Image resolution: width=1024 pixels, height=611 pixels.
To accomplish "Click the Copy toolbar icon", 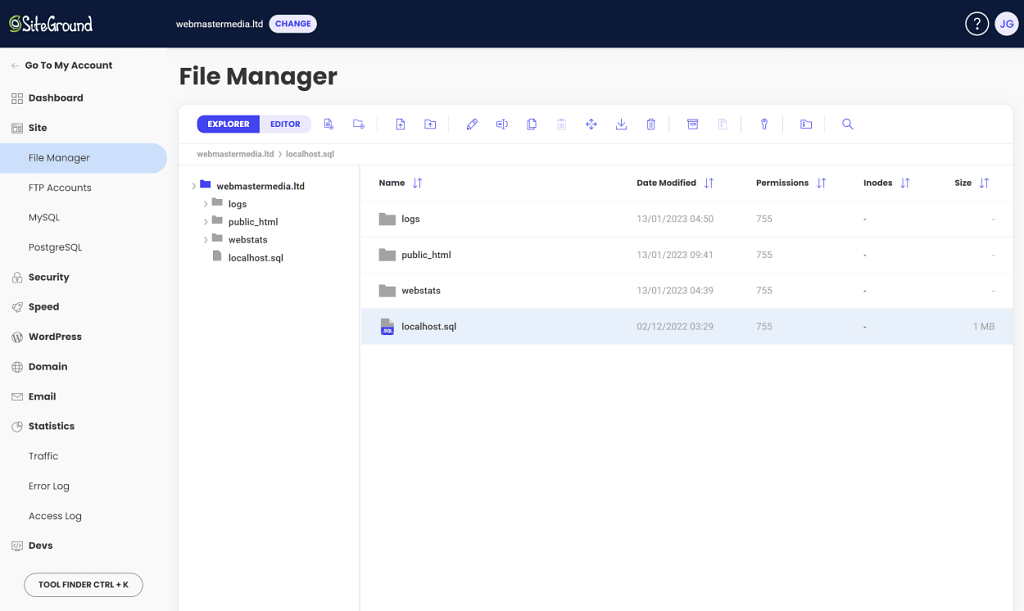I will (532, 124).
